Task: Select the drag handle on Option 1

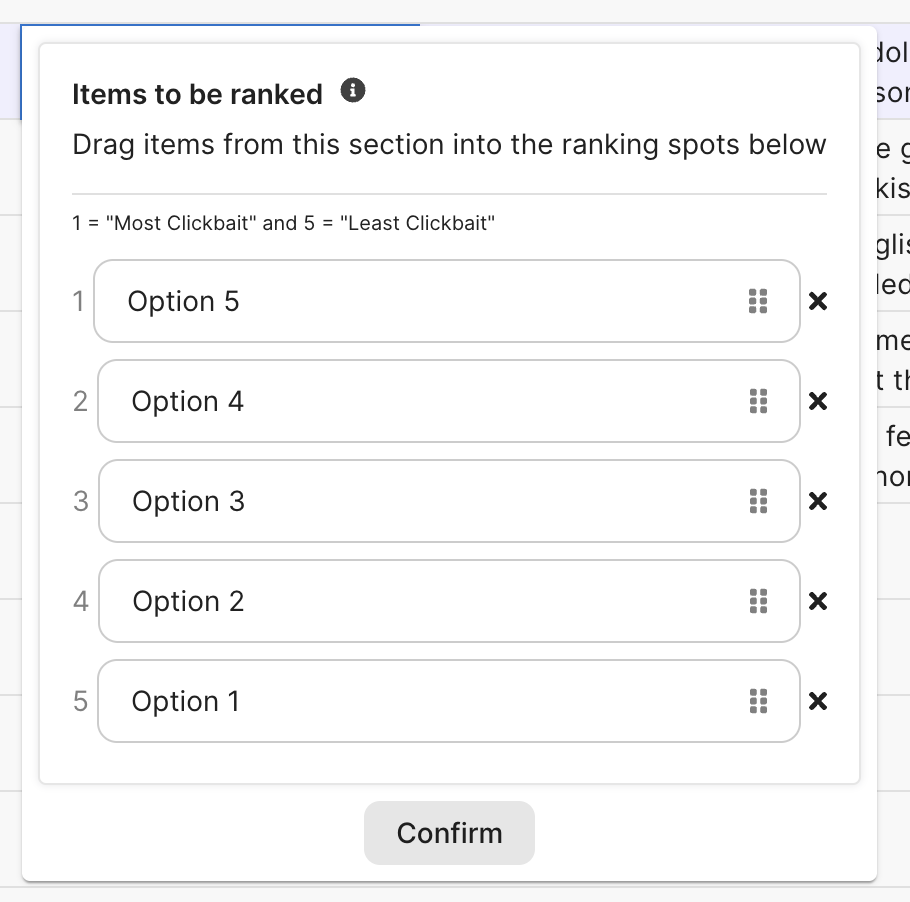Action: tap(758, 701)
